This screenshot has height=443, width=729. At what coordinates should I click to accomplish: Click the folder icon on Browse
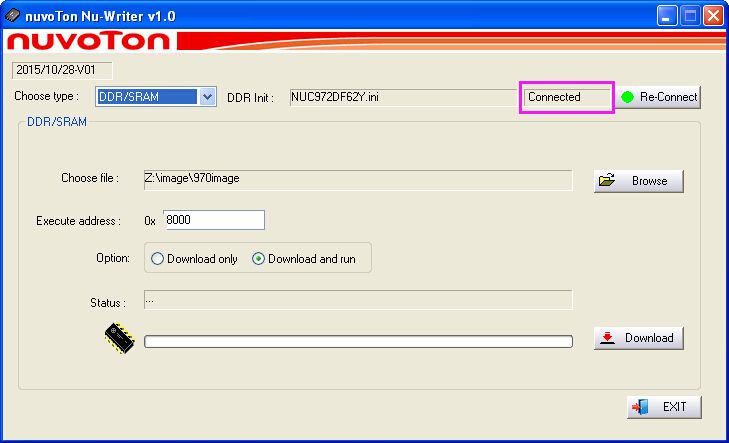[x=606, y=181]
